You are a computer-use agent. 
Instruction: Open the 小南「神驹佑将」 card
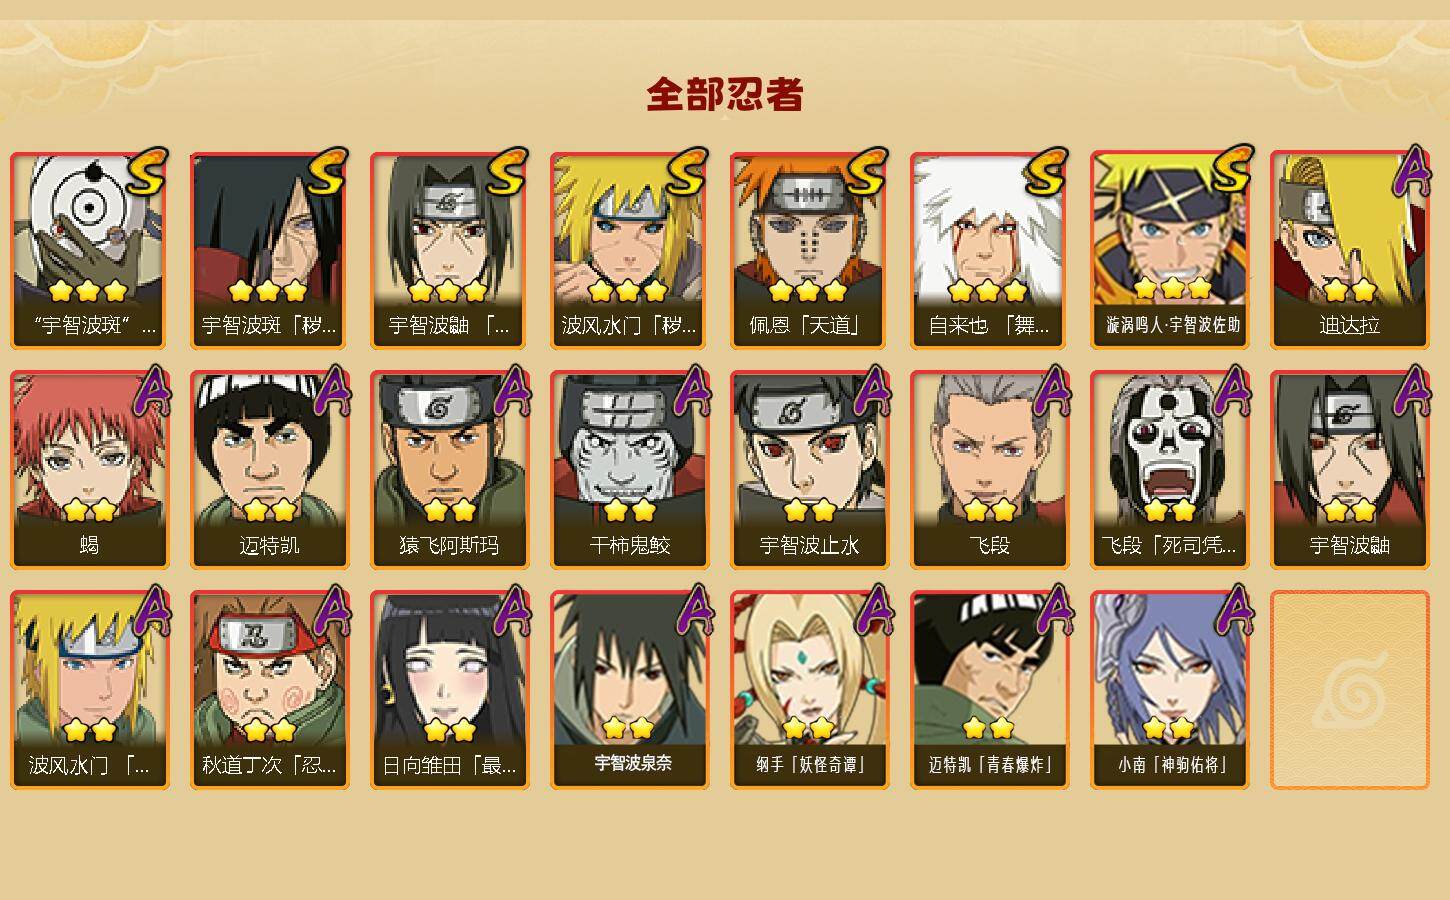(x=1170, y=690)
